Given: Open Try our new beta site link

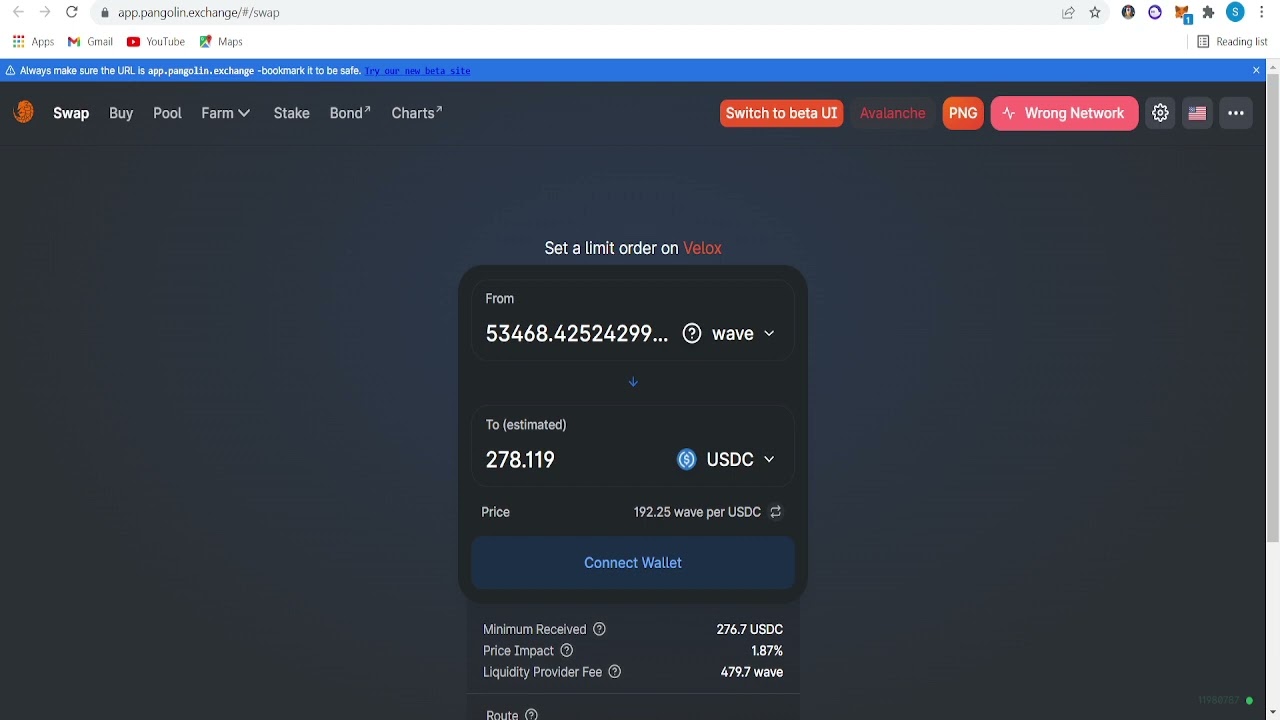Looking at the screenshot, I should coord(417,71).
